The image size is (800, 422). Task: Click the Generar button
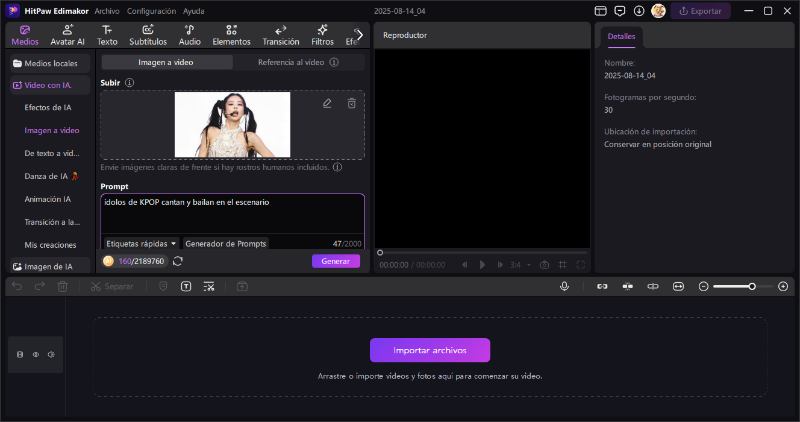click(336, 261)
